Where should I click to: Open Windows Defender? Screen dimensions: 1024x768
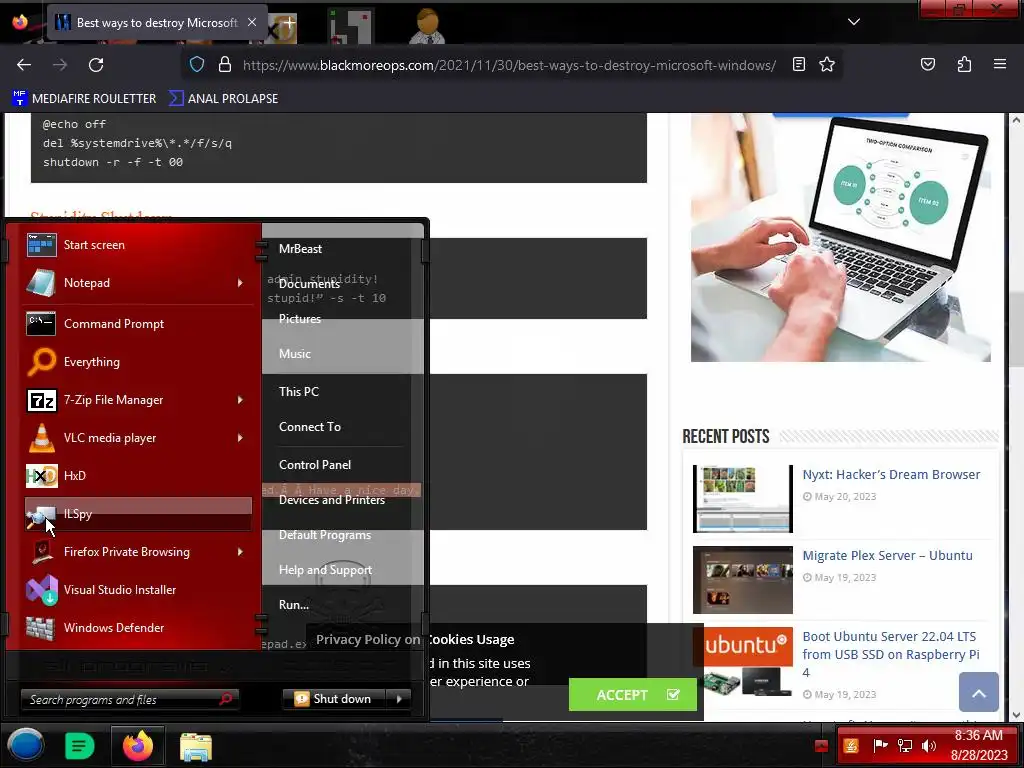point(138,628)
